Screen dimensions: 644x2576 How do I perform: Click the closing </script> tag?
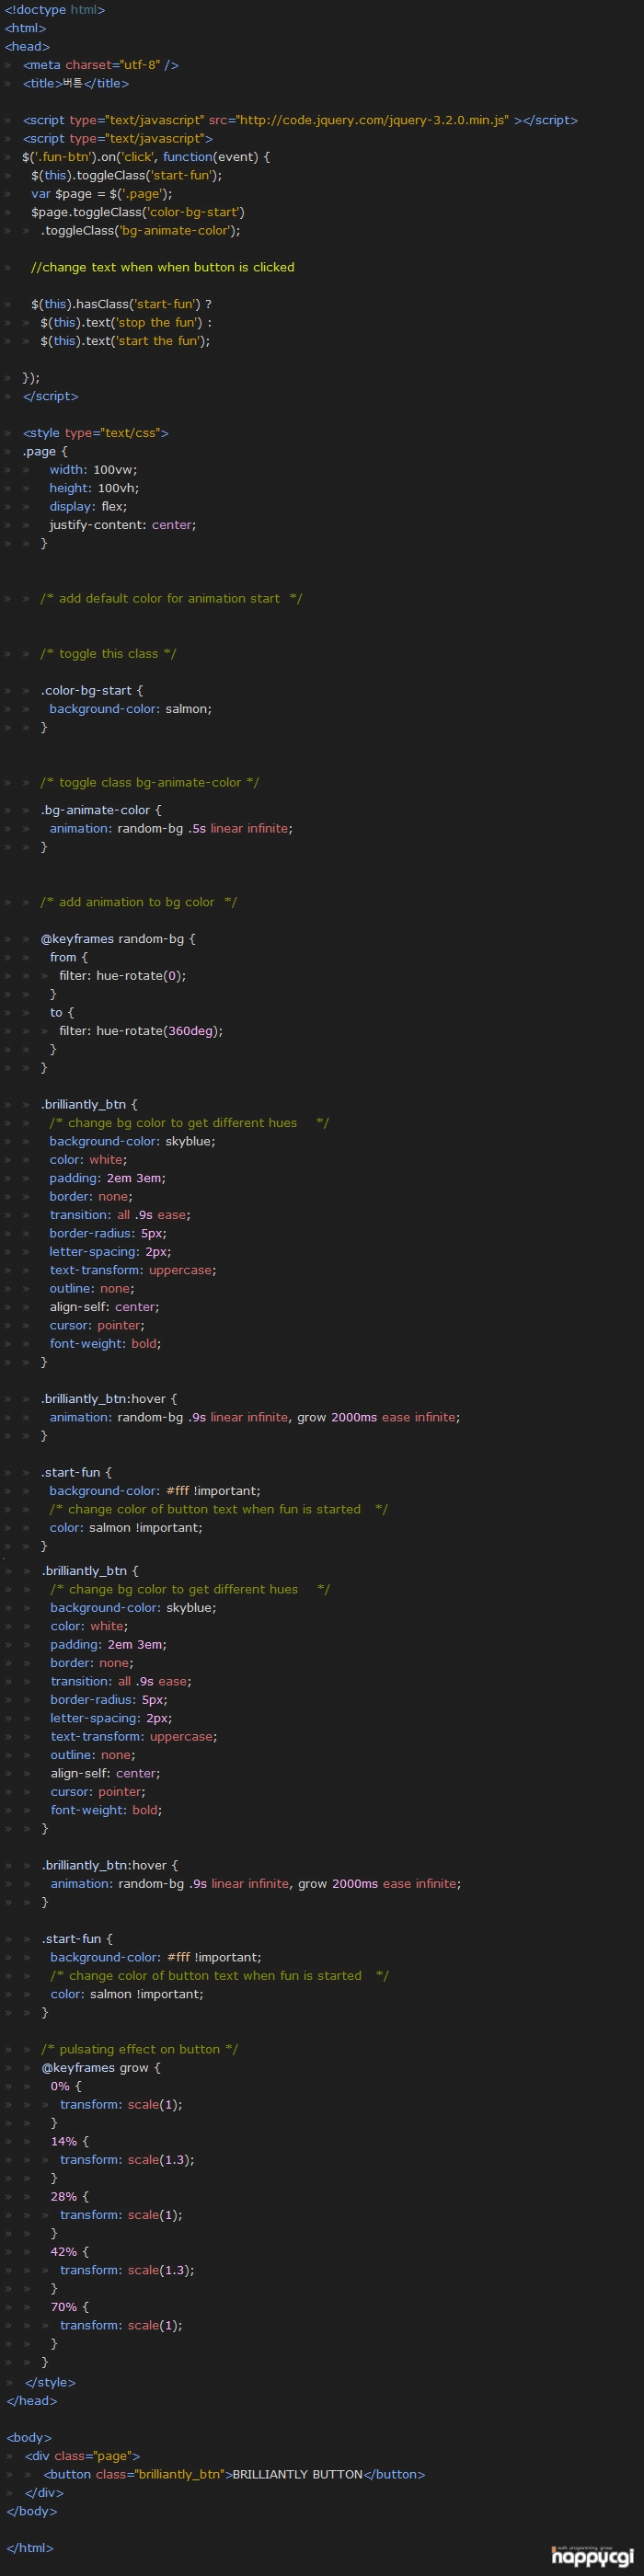50,397
